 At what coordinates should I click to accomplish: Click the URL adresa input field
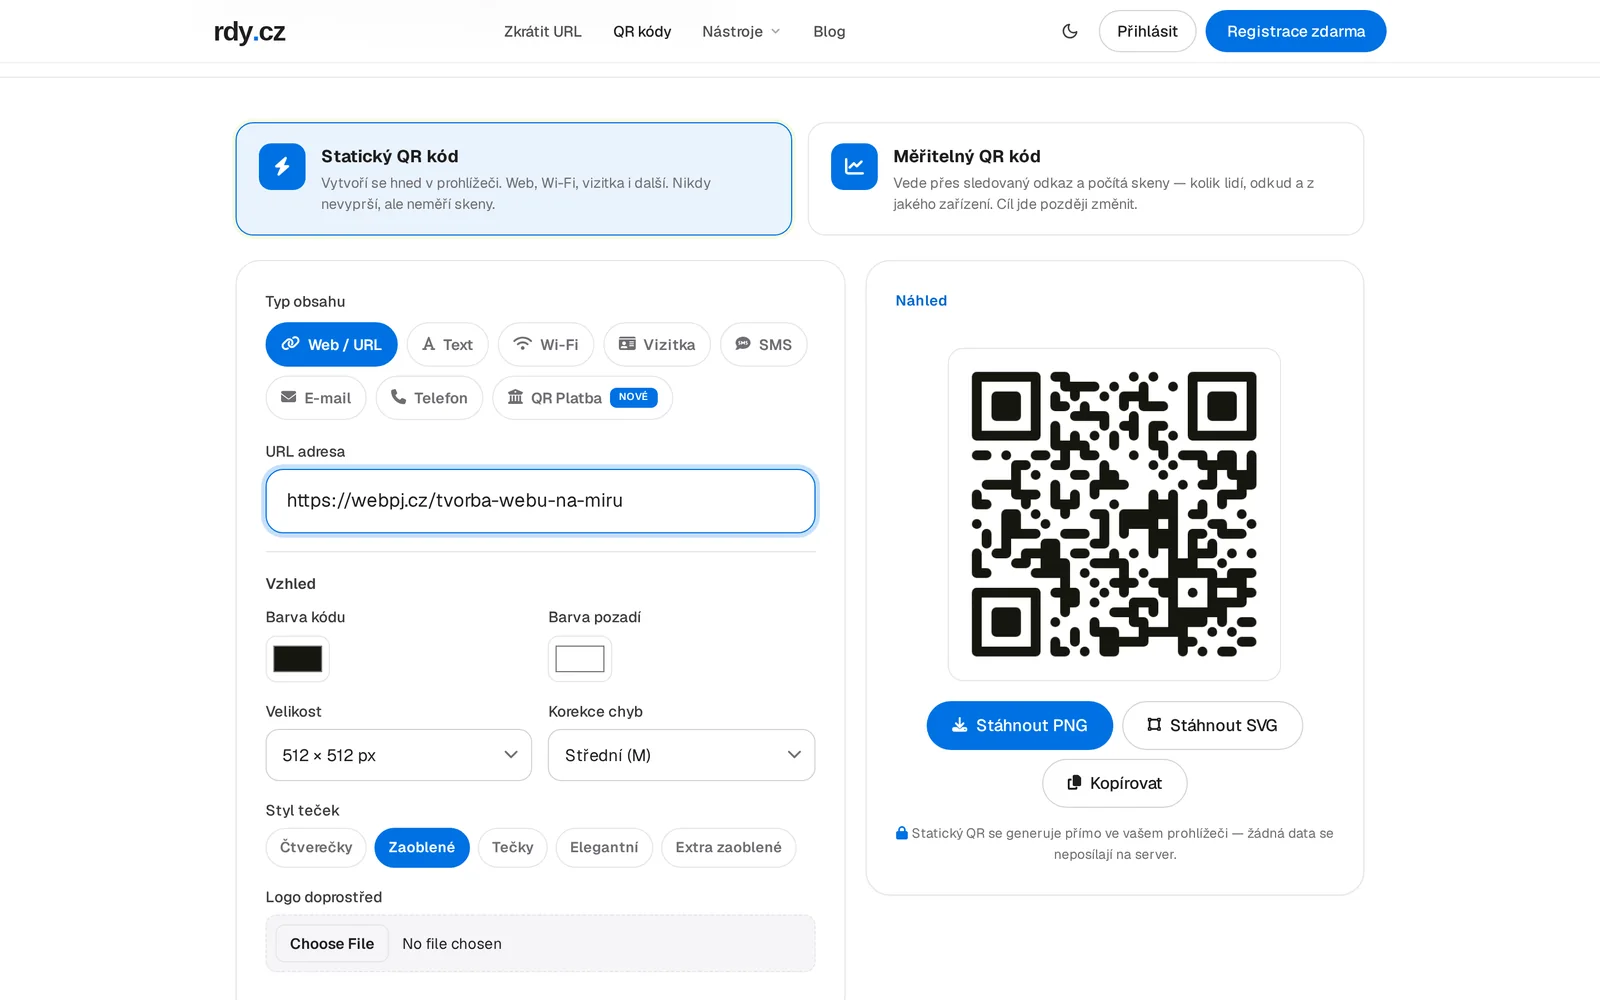[540, 501]
